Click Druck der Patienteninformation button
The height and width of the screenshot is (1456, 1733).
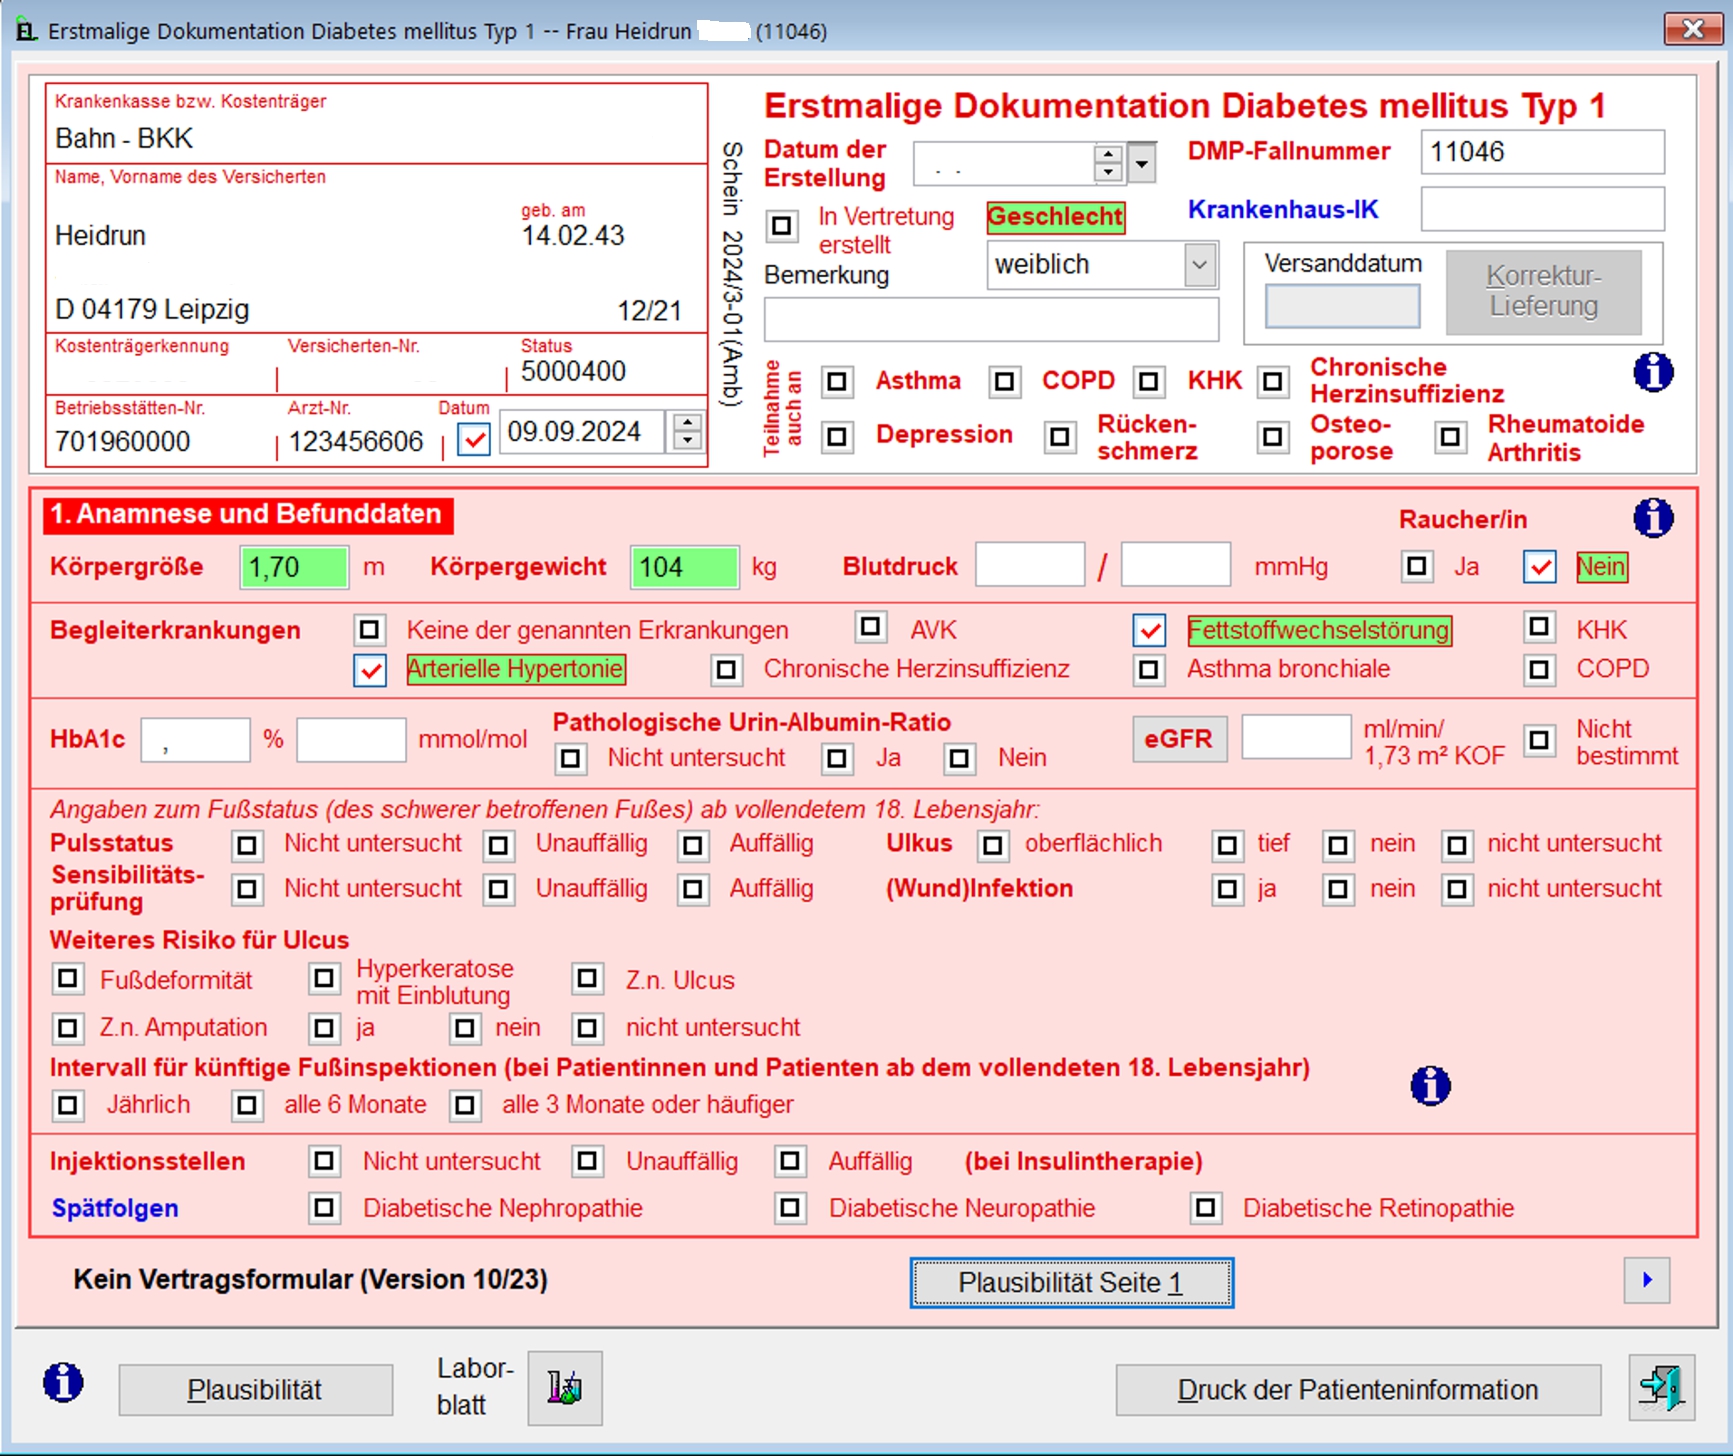click(x=1357, y=1390)
